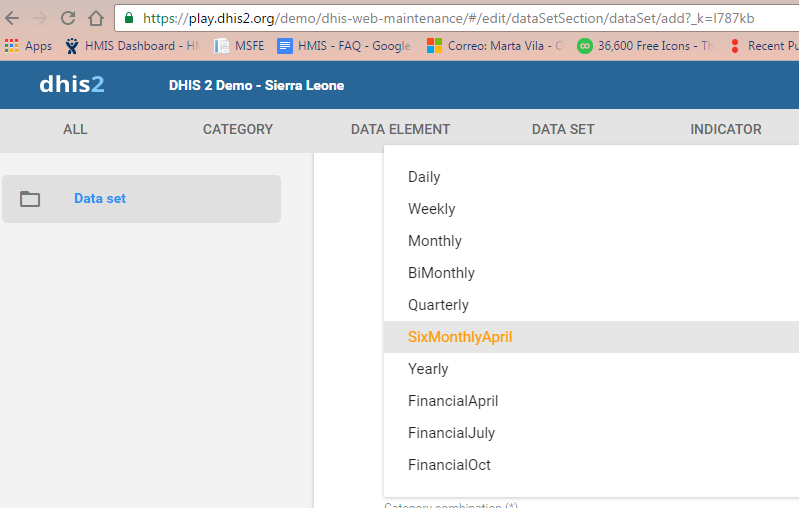
Task: Select Data set in the sidebar
Action: click(142, 199)
